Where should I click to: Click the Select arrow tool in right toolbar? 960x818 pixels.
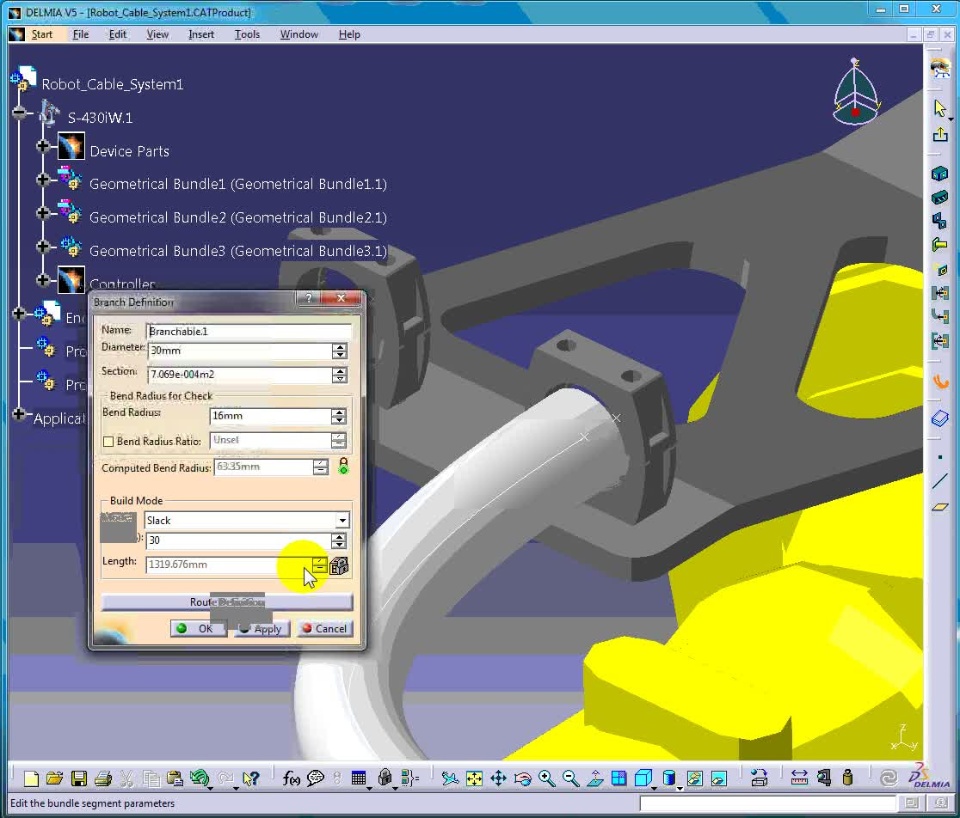coord(940,108)
